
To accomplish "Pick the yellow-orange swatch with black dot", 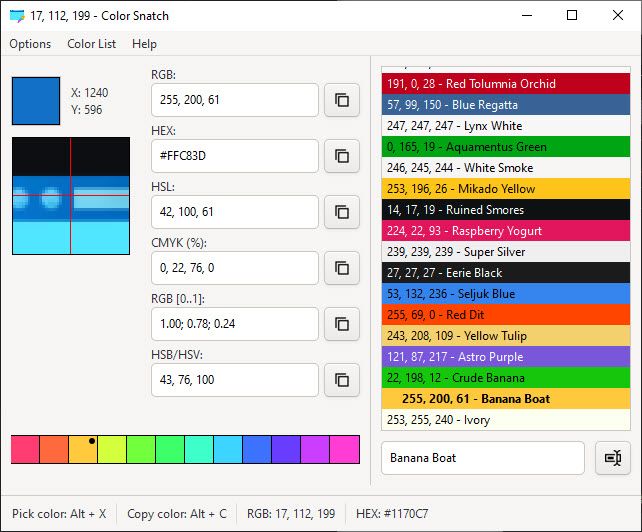I will (x=83, y=450).
